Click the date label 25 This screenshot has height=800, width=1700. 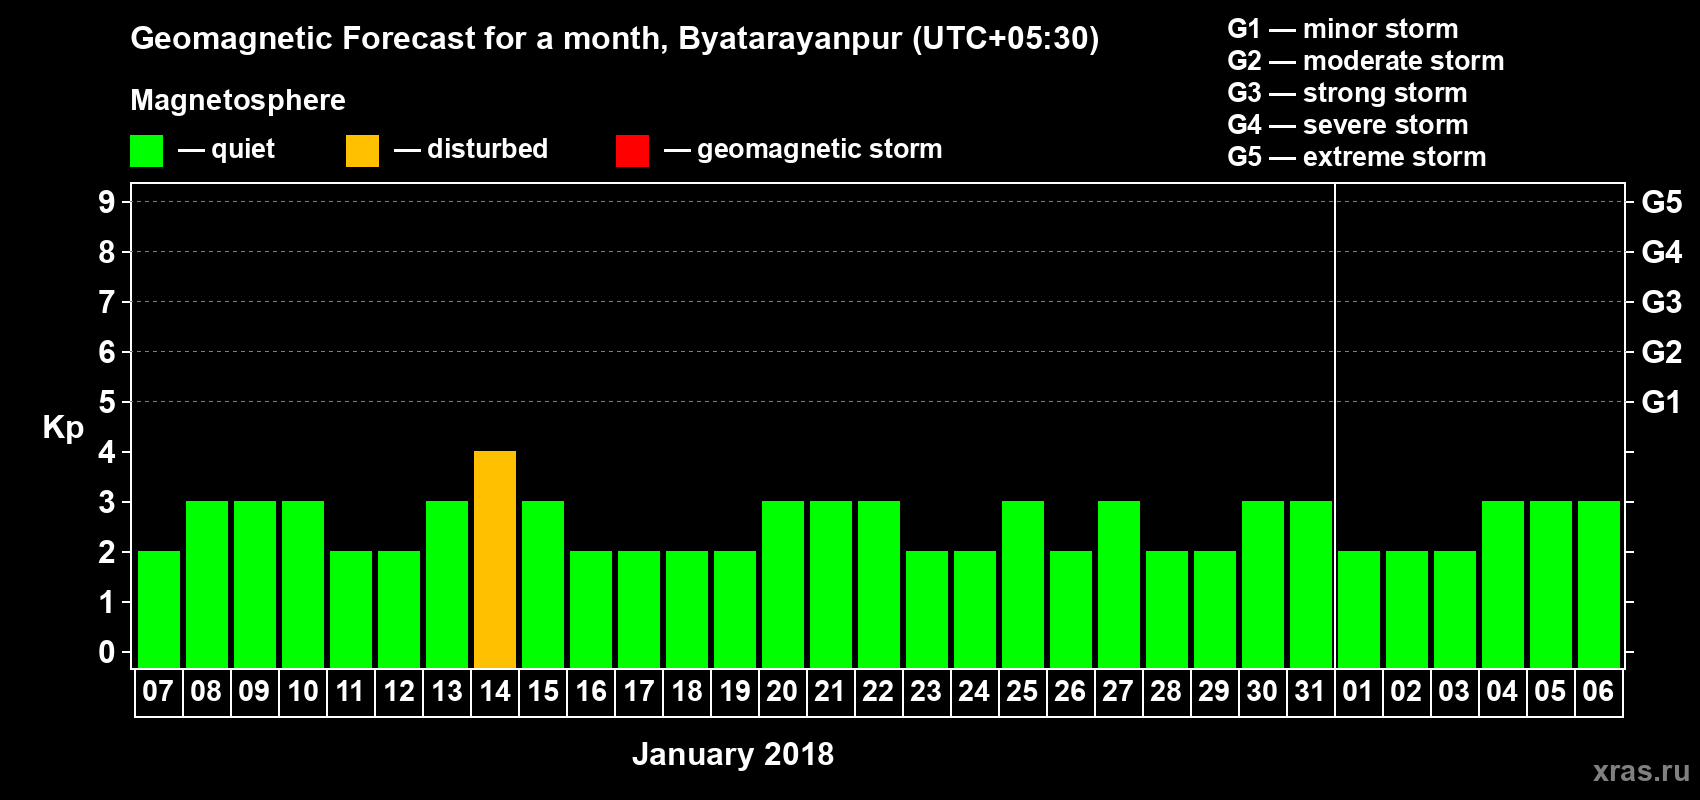[1022, 691]
